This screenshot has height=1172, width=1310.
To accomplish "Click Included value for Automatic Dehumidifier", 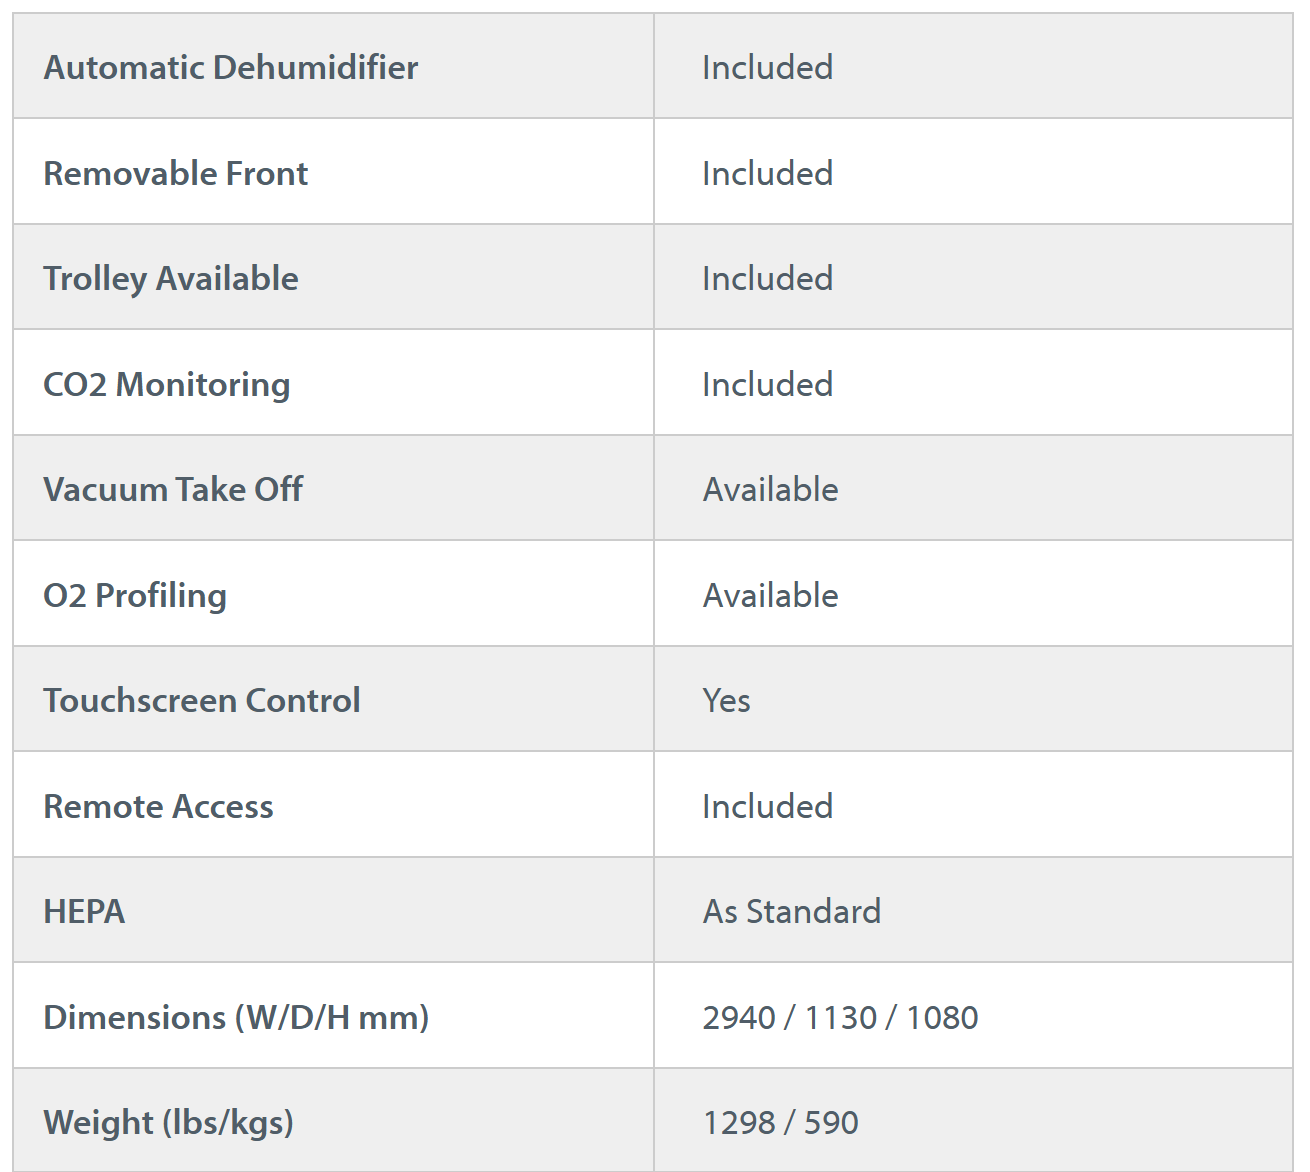I will (767, 67).
